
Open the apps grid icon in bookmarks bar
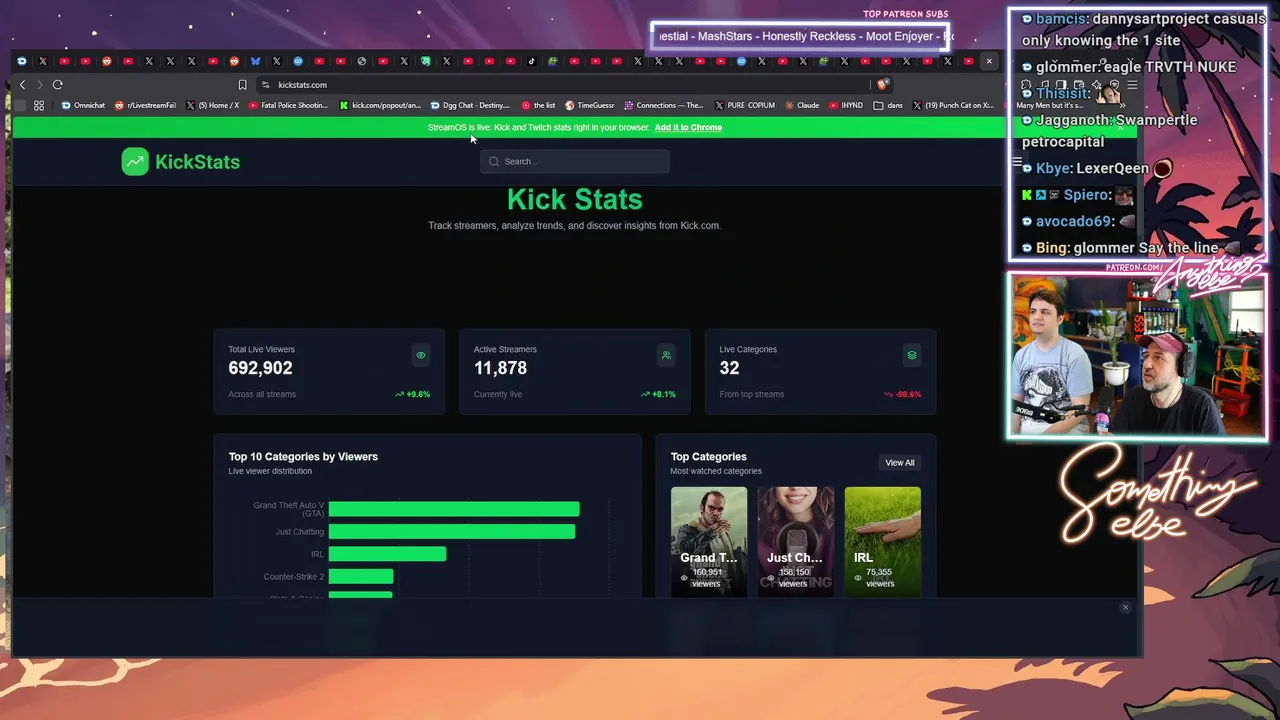point(39,105)
